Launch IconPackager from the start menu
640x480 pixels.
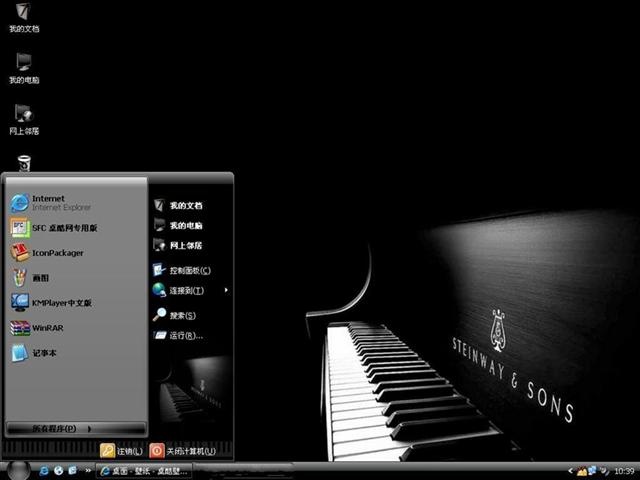(47, 253)
